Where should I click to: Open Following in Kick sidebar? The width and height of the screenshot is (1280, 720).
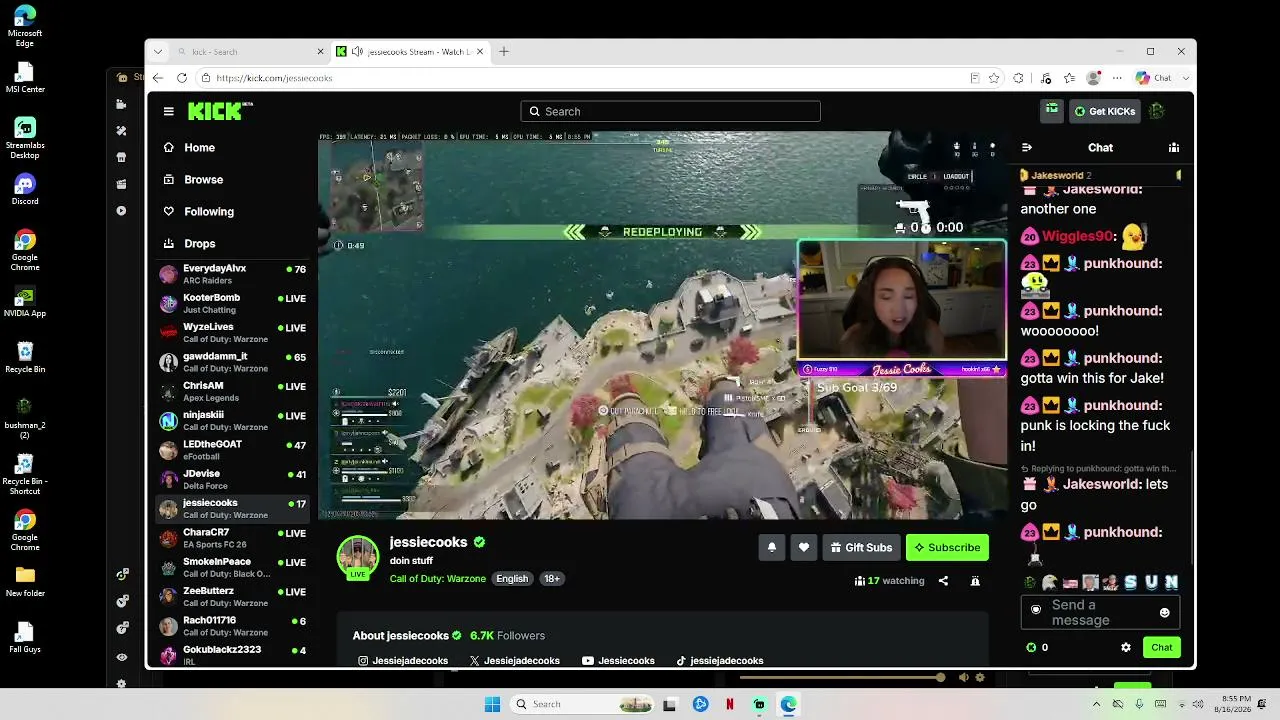pyautogui.click(x=209, y=211)
